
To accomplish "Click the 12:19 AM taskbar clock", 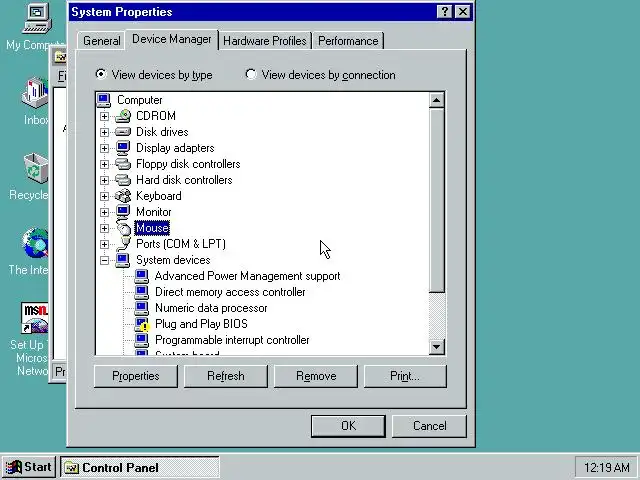I will click(606, 467).
